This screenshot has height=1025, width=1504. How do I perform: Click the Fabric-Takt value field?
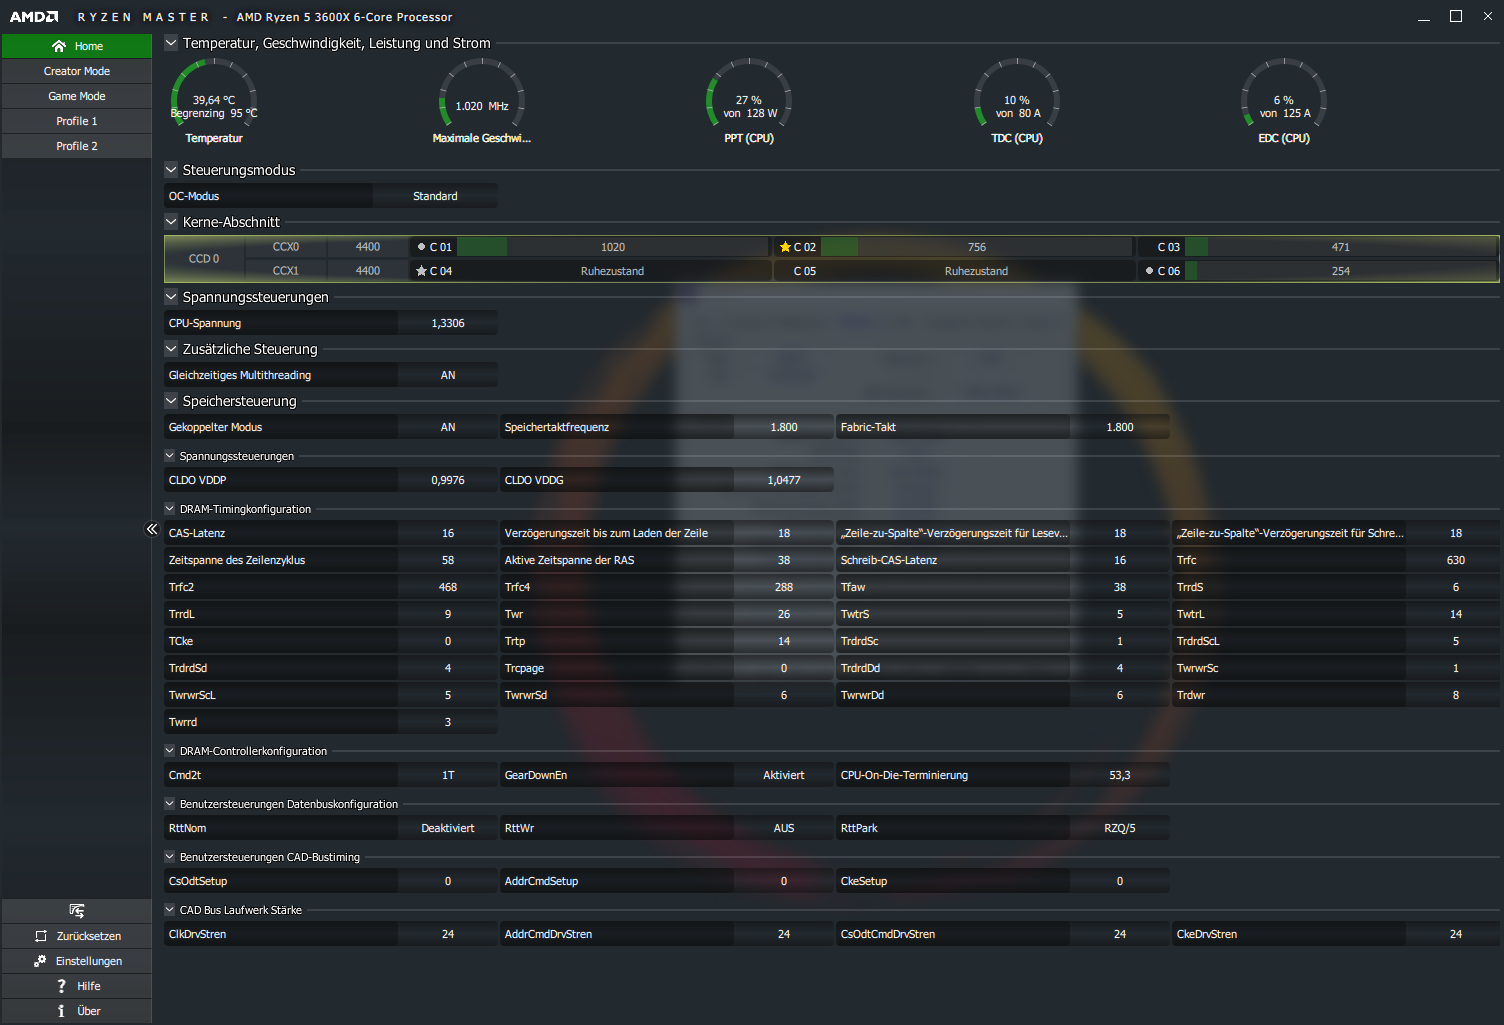[x=1120, y=427]
